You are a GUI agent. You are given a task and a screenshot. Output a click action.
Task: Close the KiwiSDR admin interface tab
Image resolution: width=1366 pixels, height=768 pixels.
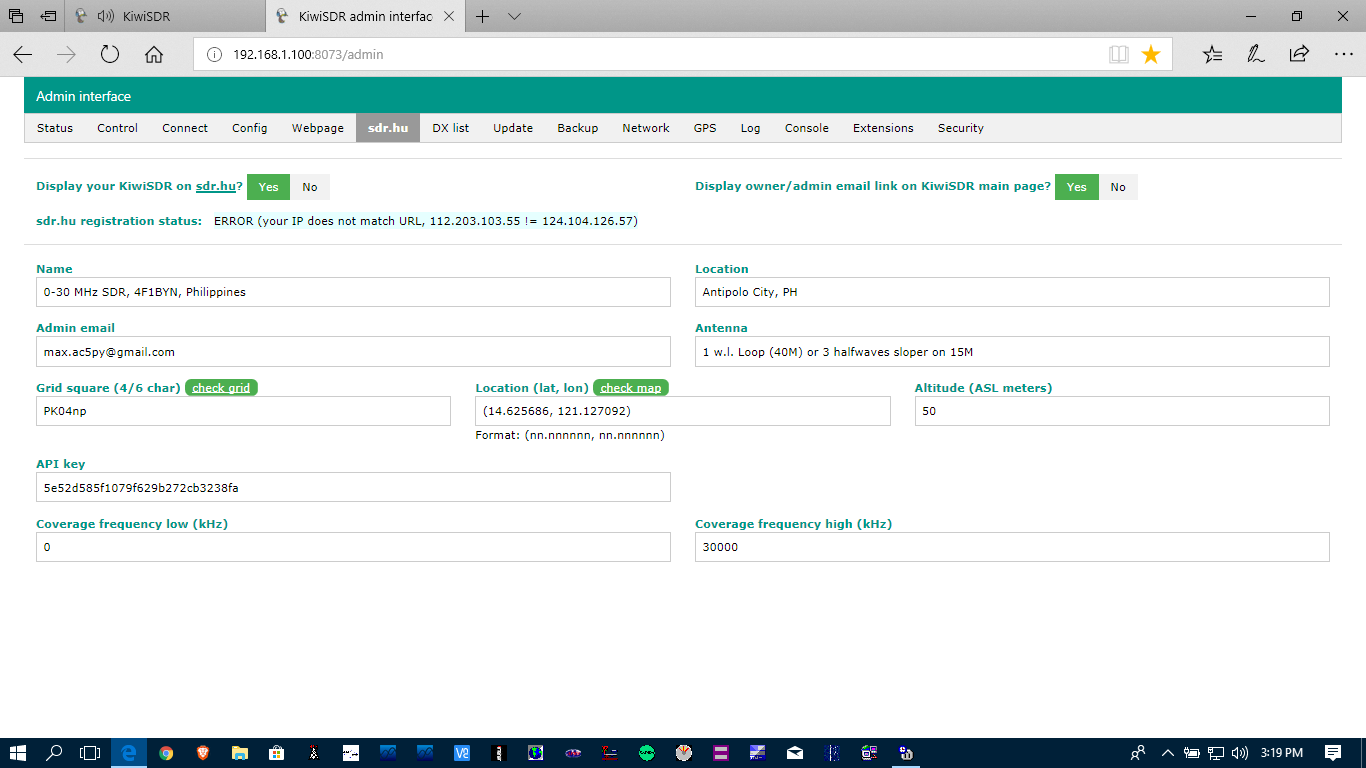[449, 16]
